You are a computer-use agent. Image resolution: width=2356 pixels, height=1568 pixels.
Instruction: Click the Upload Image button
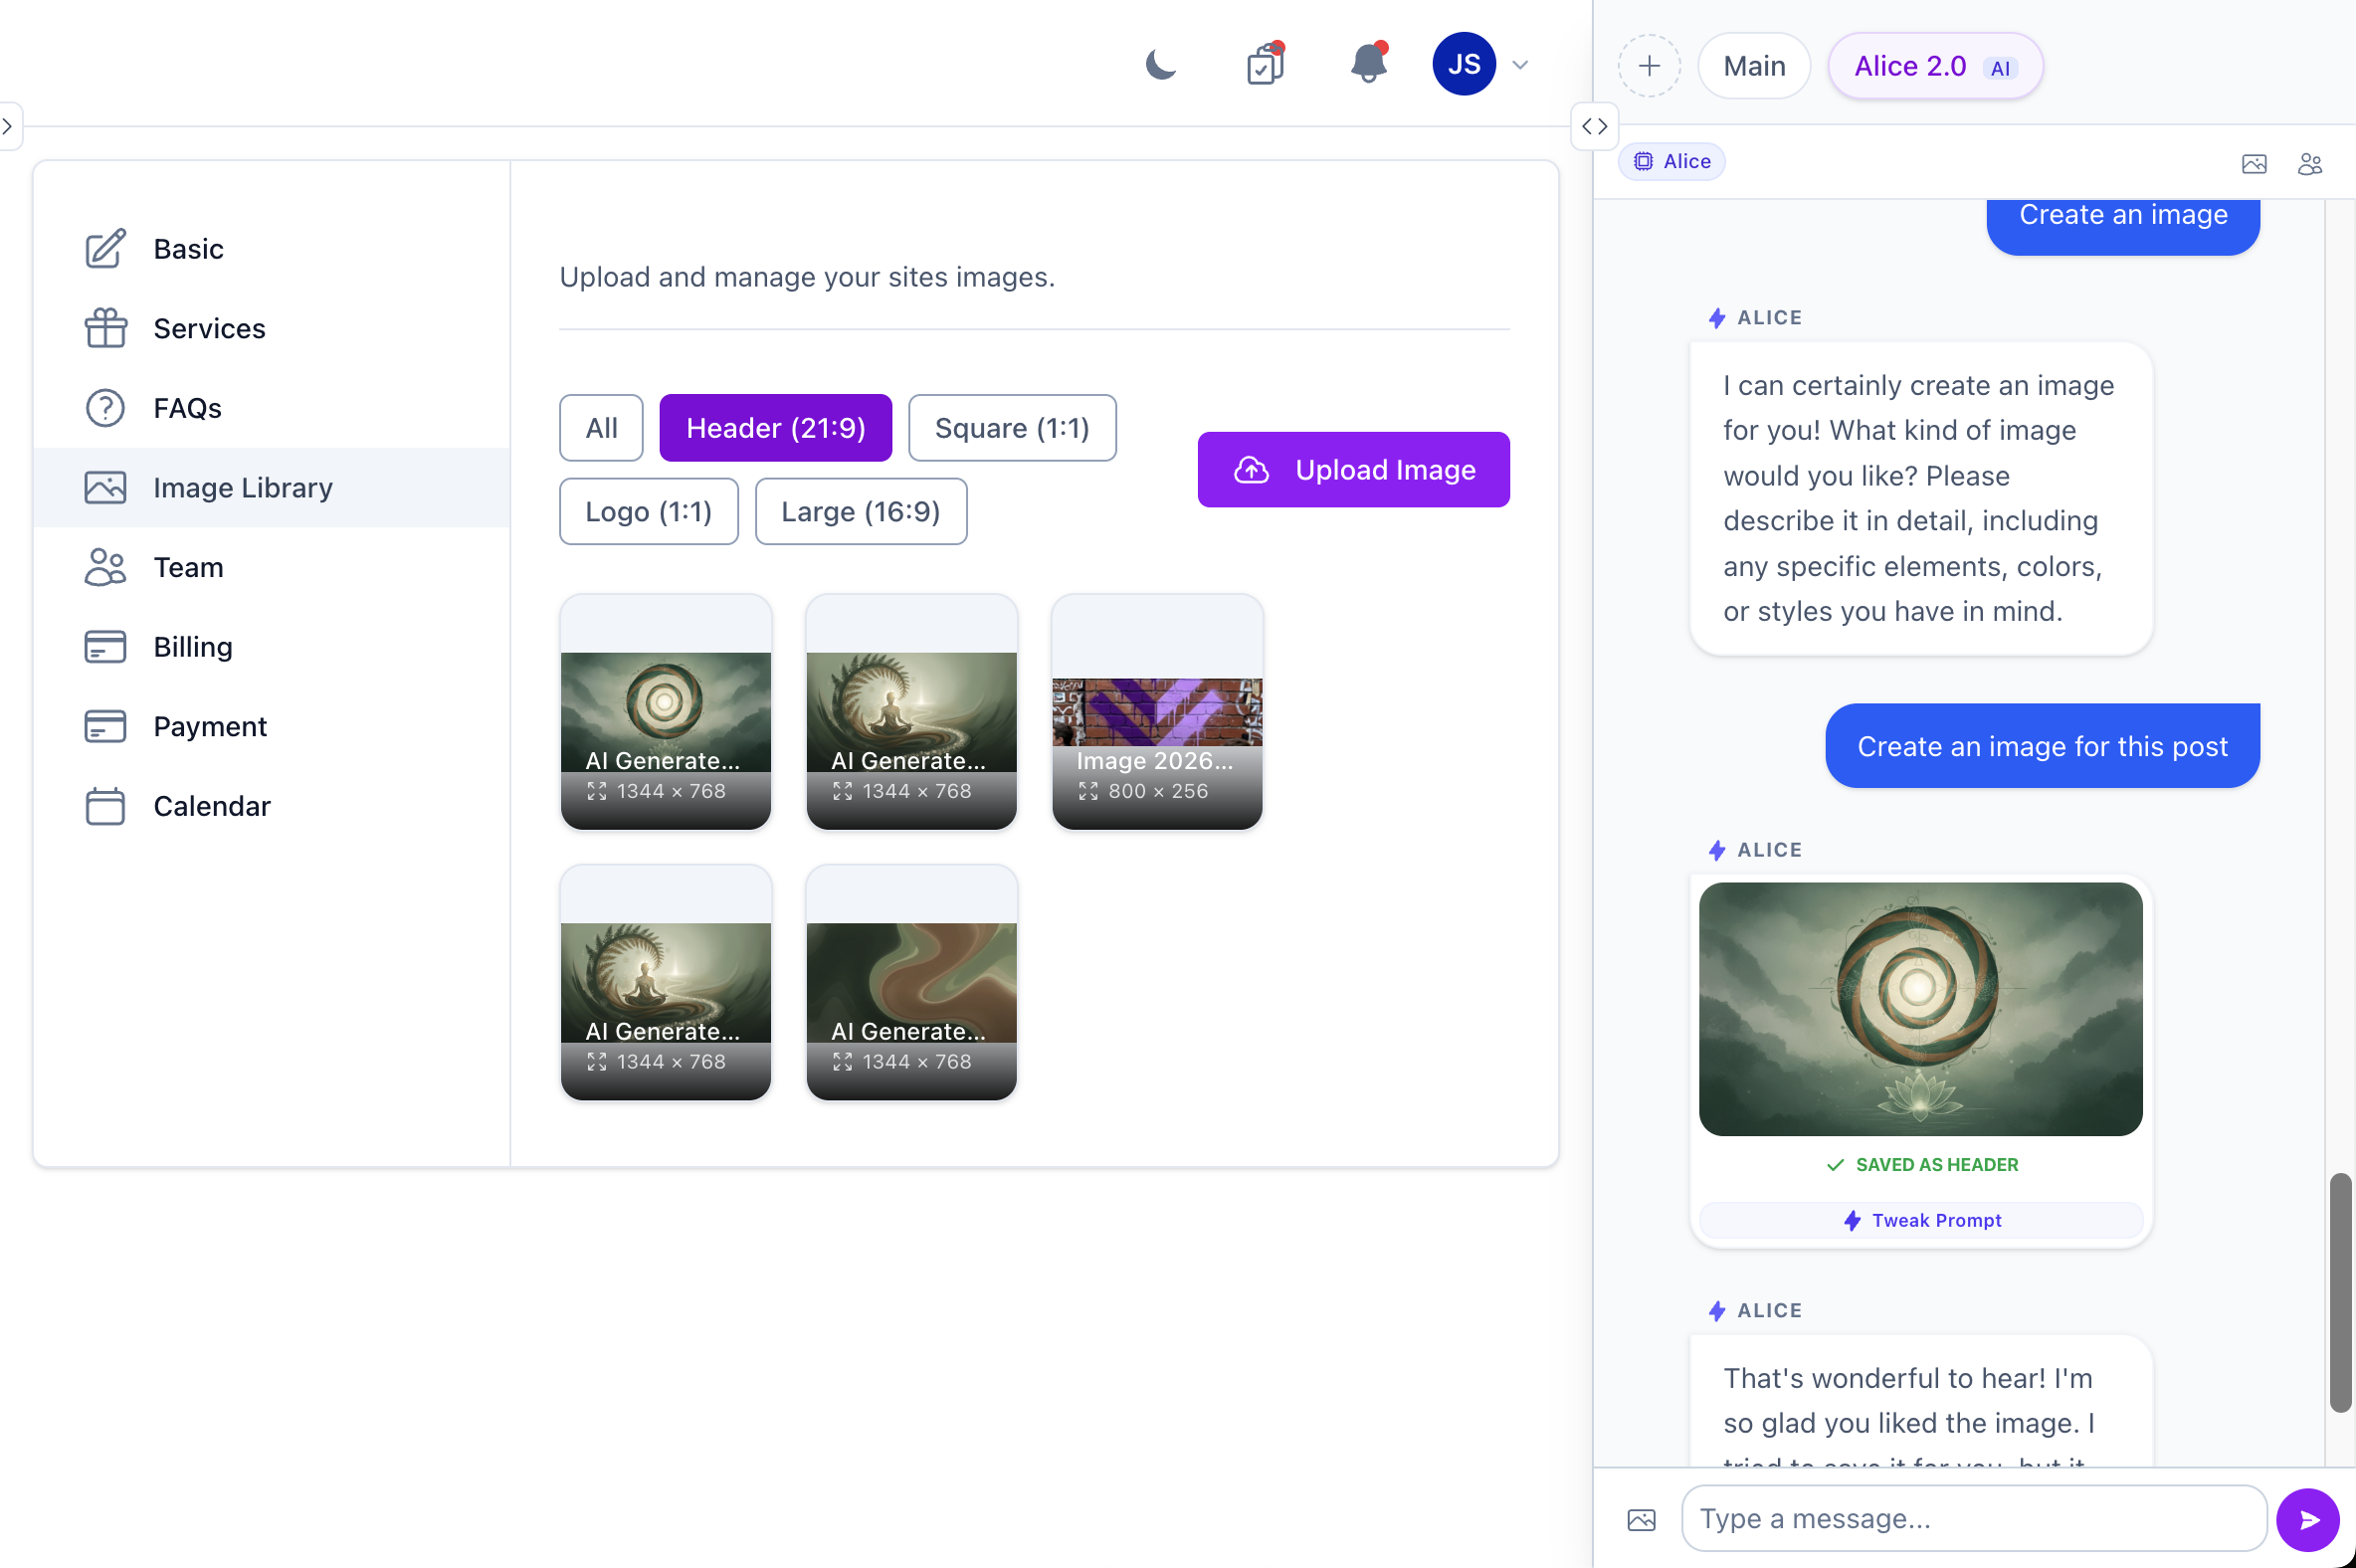[1353, 470]
